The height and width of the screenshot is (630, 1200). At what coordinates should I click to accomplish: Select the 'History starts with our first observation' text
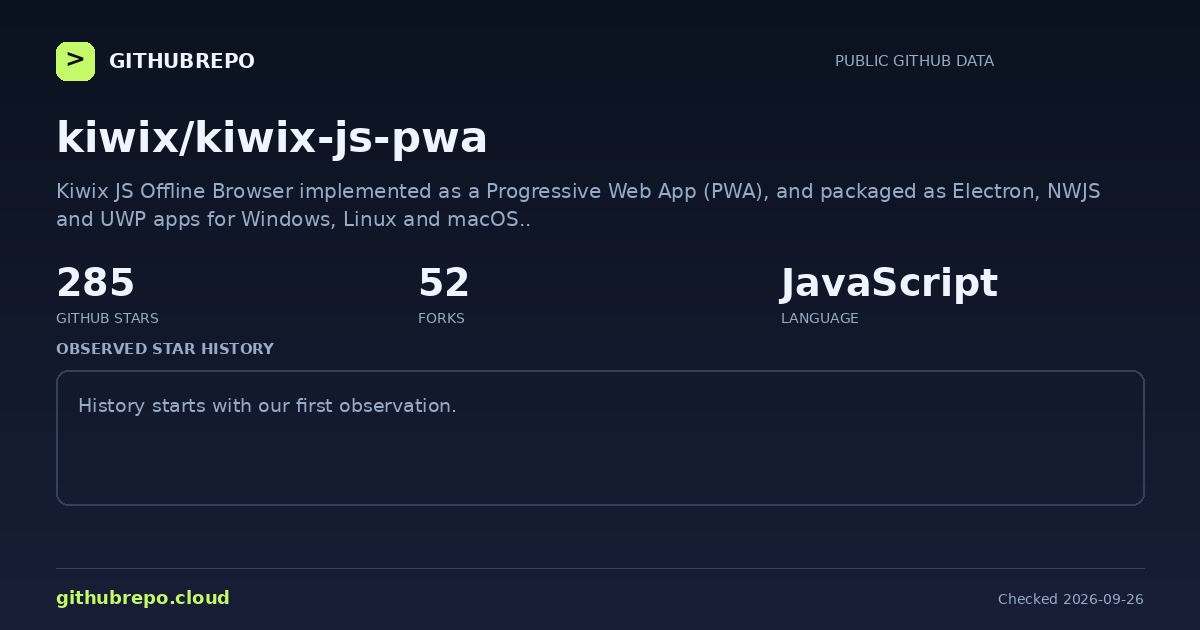(267, 406)
